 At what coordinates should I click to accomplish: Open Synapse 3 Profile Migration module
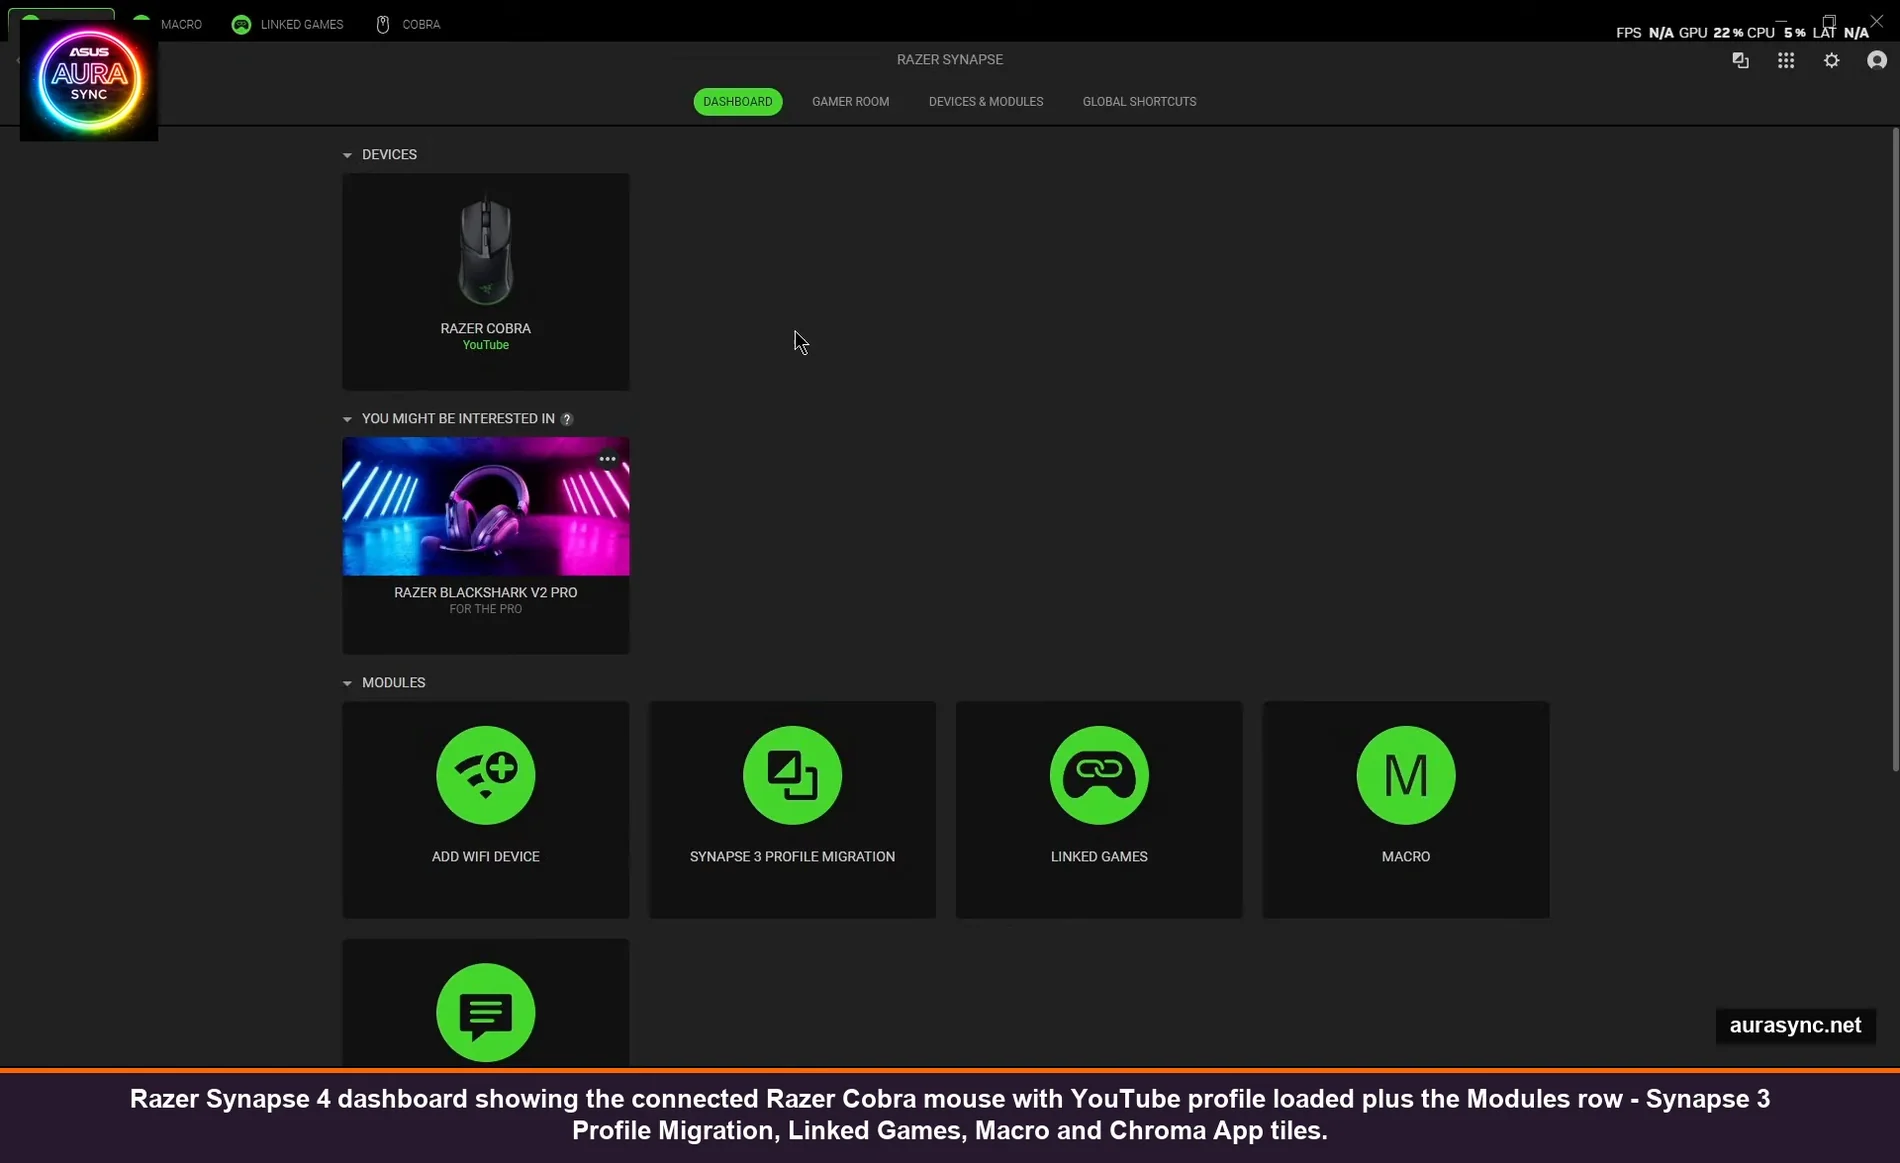point(792,810)
